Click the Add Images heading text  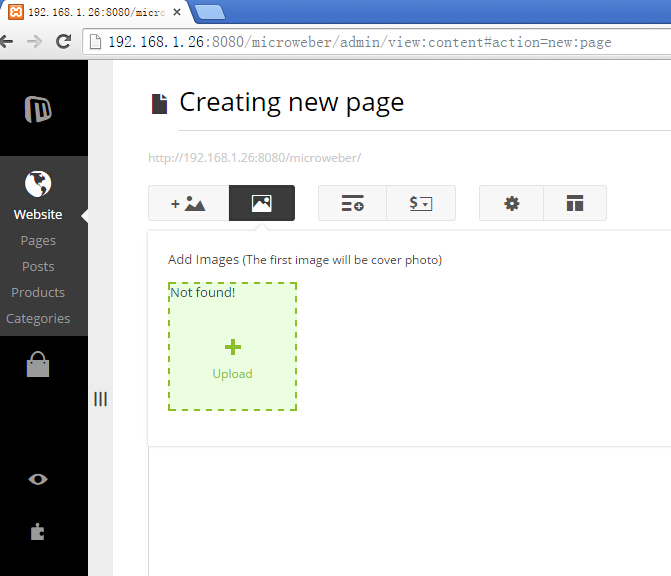click(305, 260)
